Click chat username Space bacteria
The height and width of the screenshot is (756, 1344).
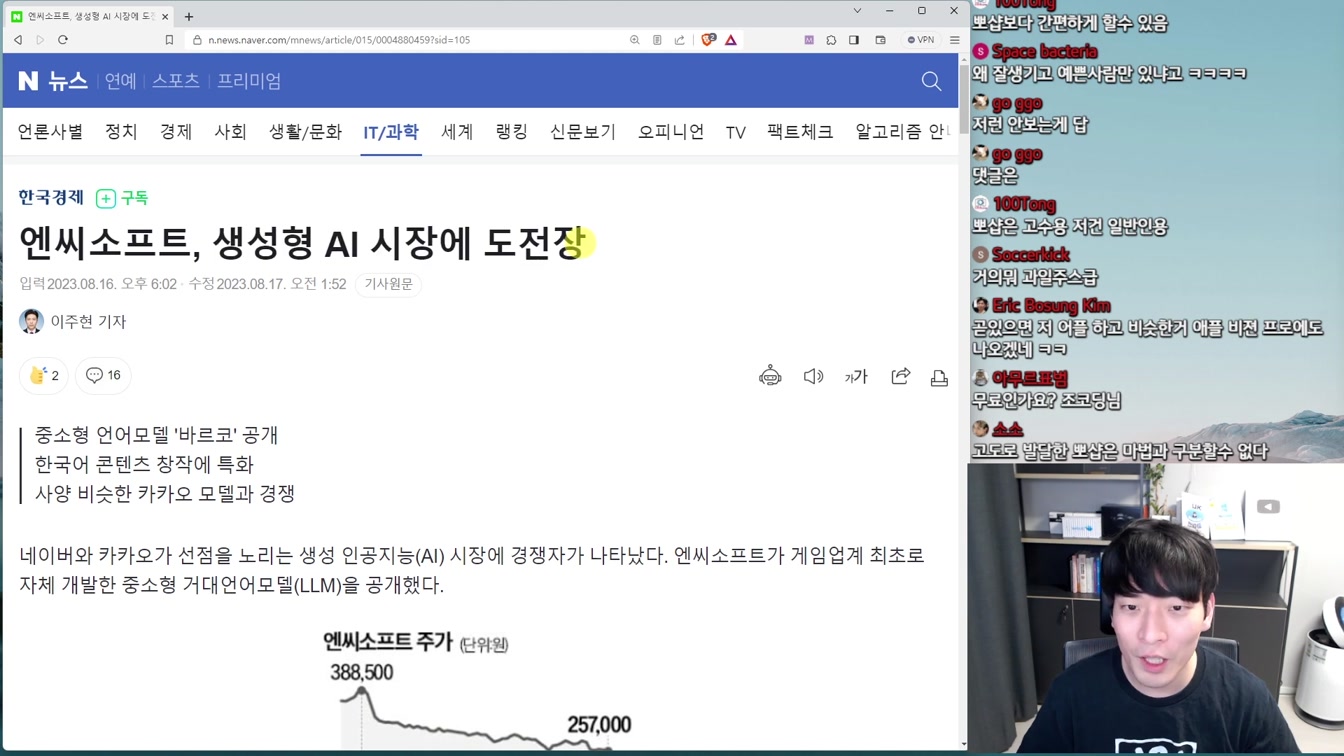(x=1044, y=52)
